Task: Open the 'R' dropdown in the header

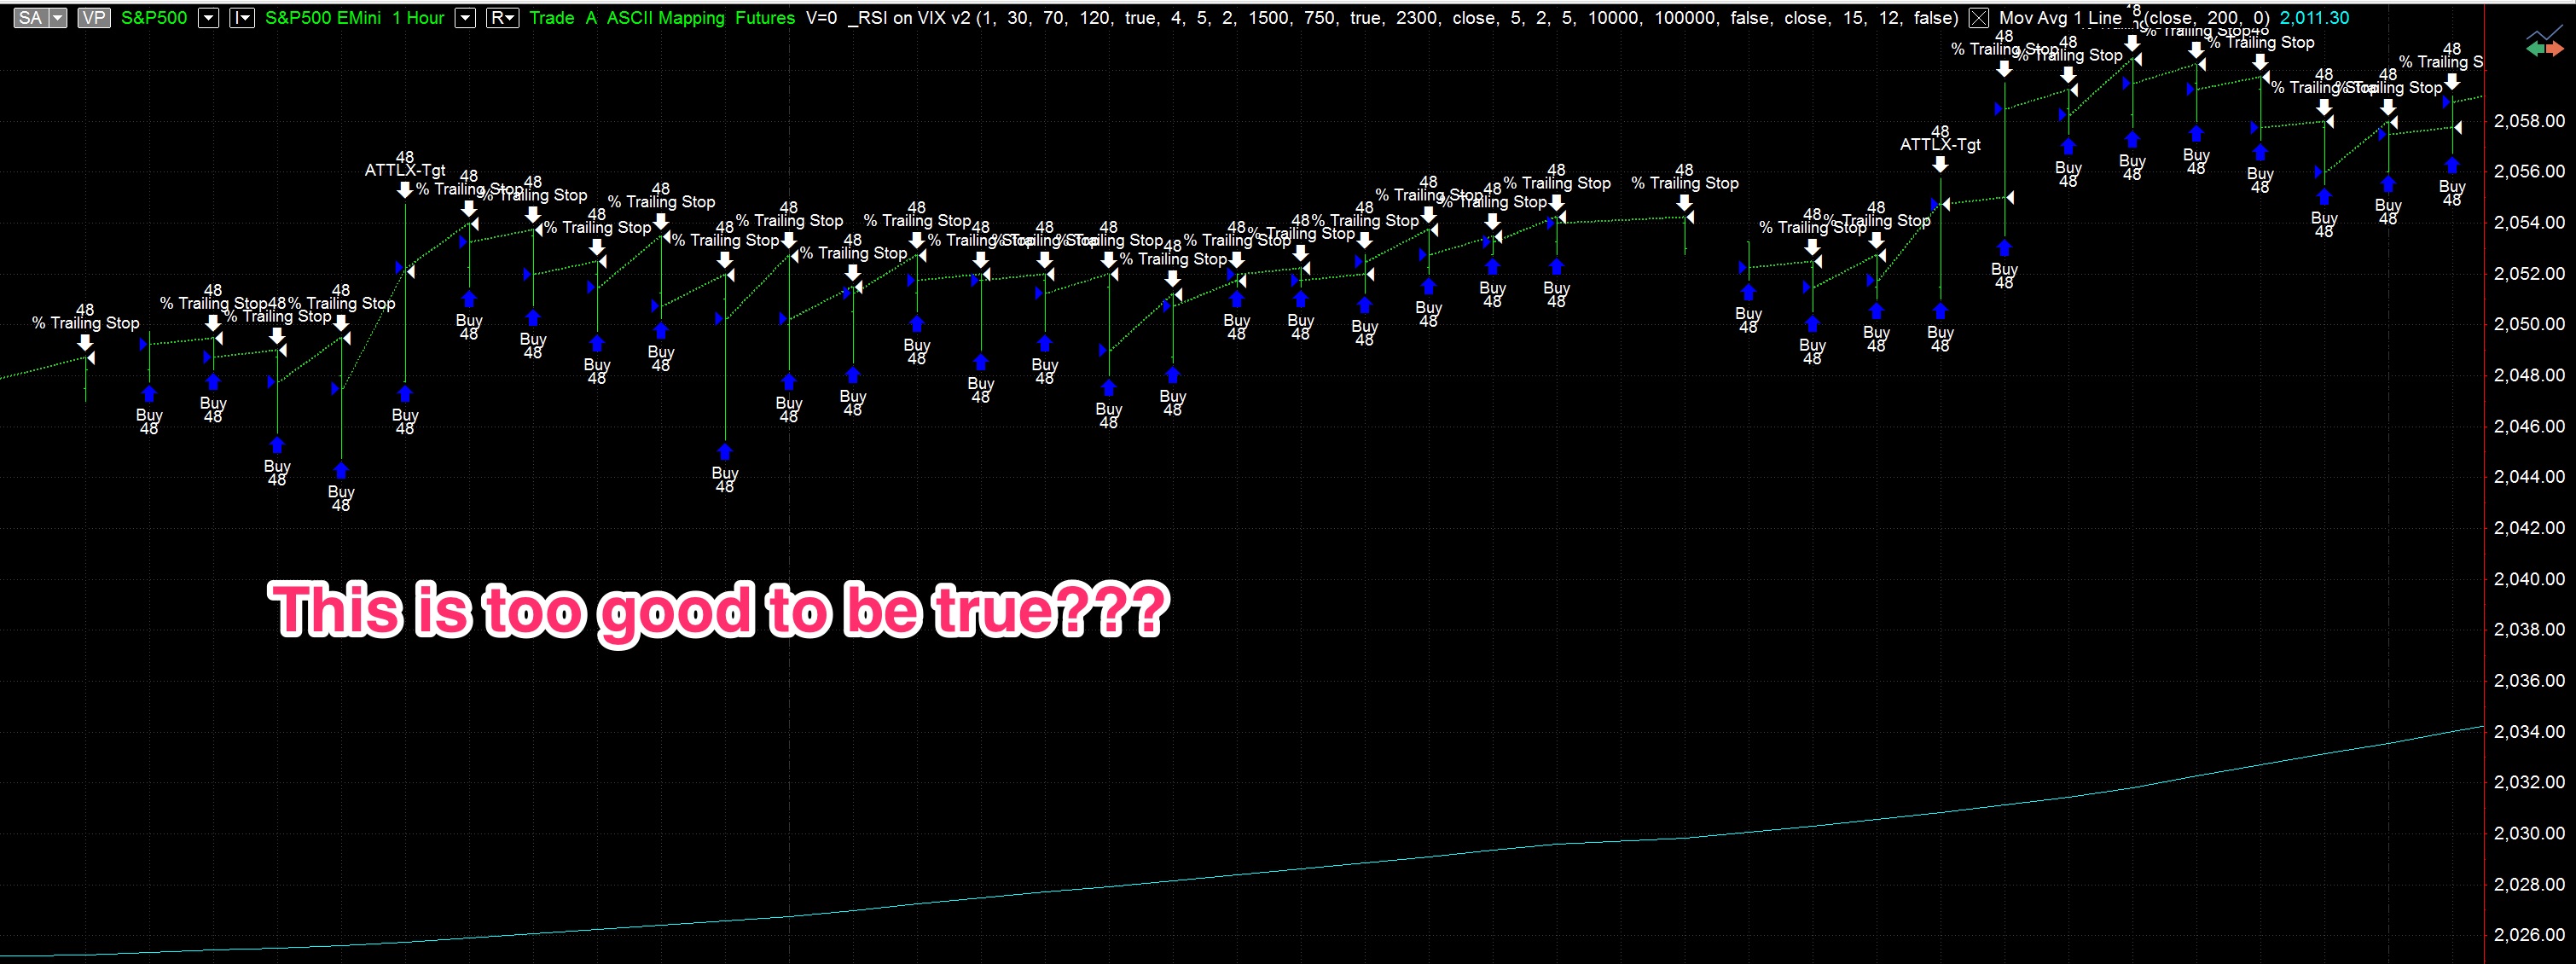Action: click(502, 18)
